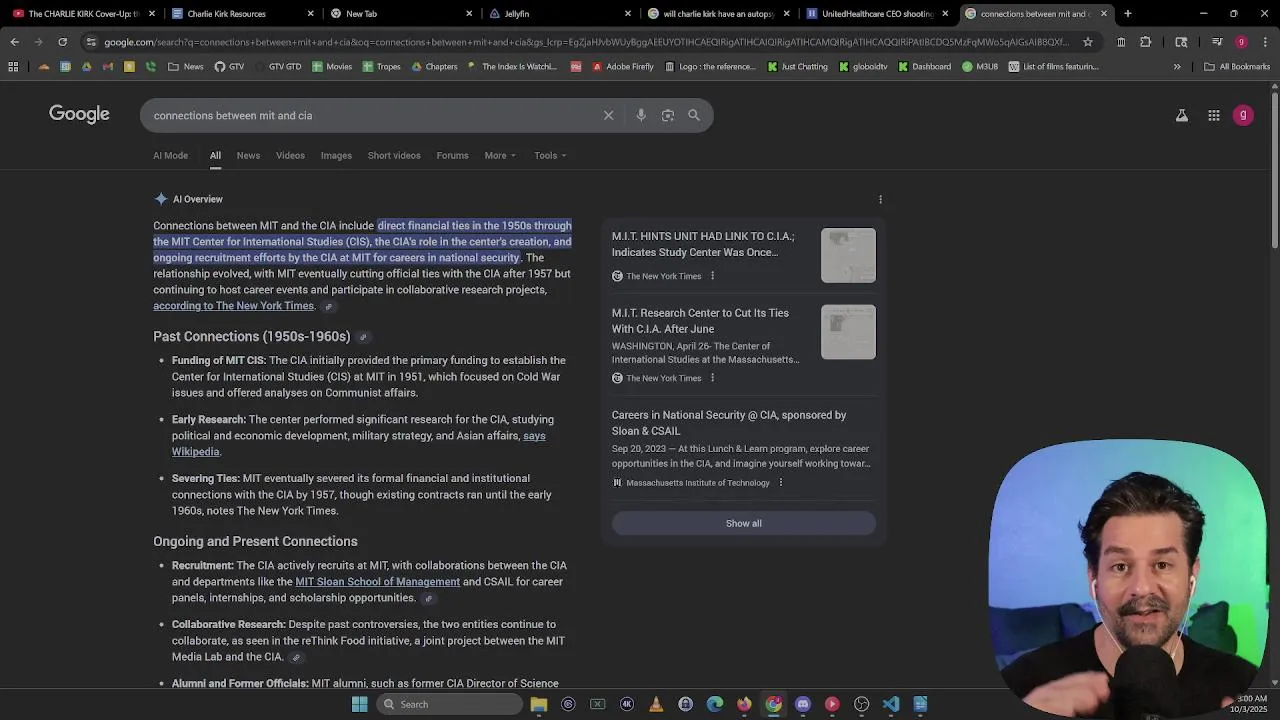This screenshot has width=1280, height=720.
Task: Open three-dot menu on the Massachusetts Institute of Technology result
Action: 780,483
